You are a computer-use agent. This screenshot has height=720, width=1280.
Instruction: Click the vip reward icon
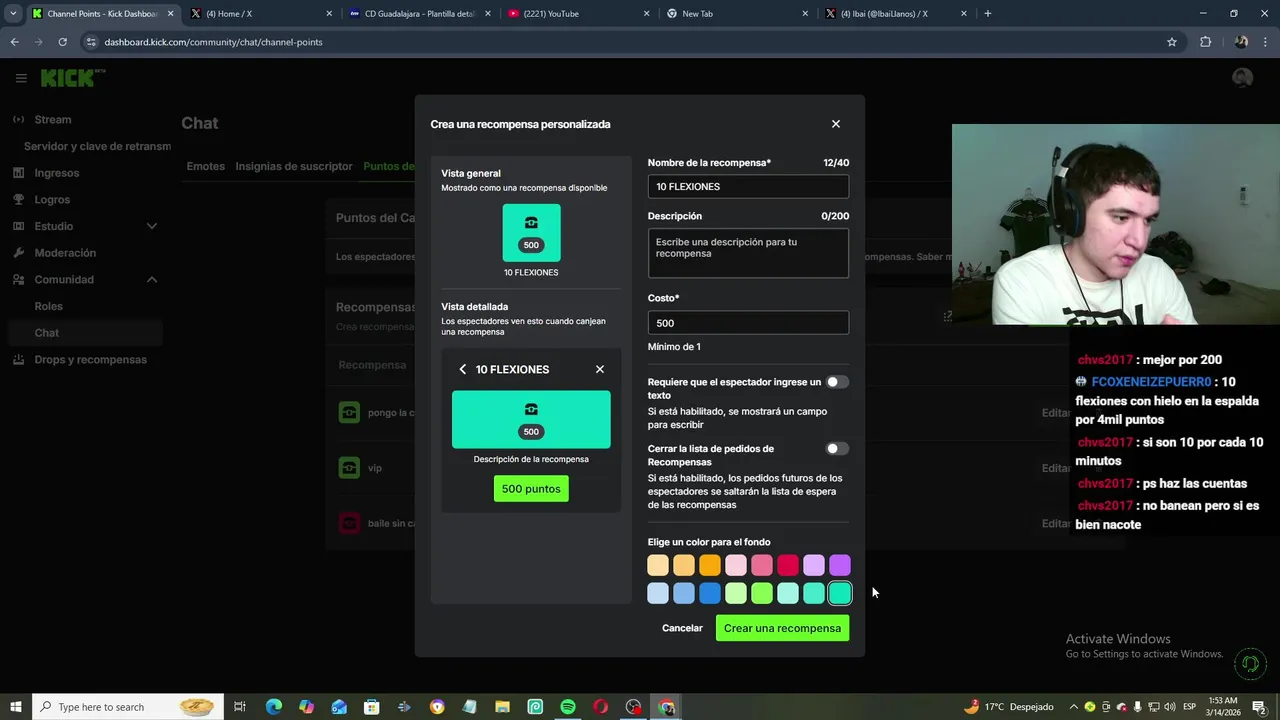pos(349,467)
